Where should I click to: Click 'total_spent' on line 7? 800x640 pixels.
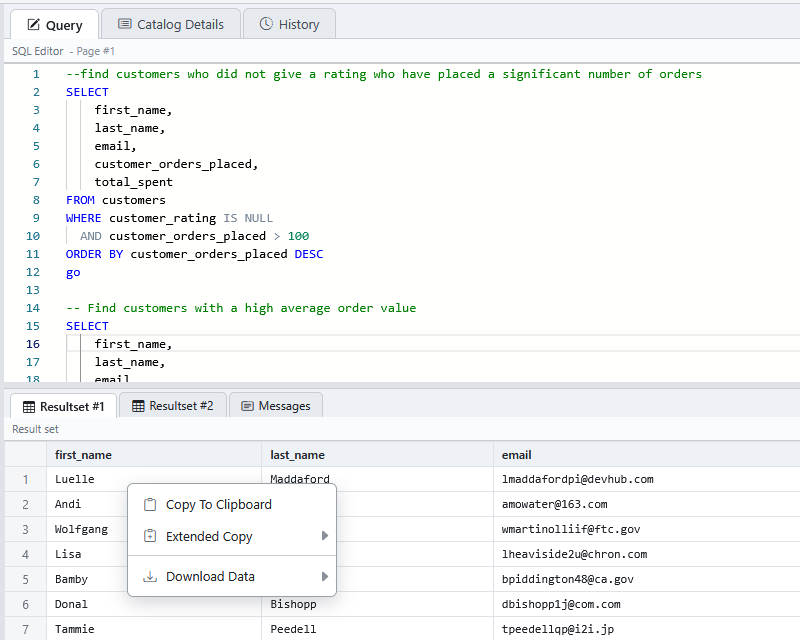coord(134,182)
